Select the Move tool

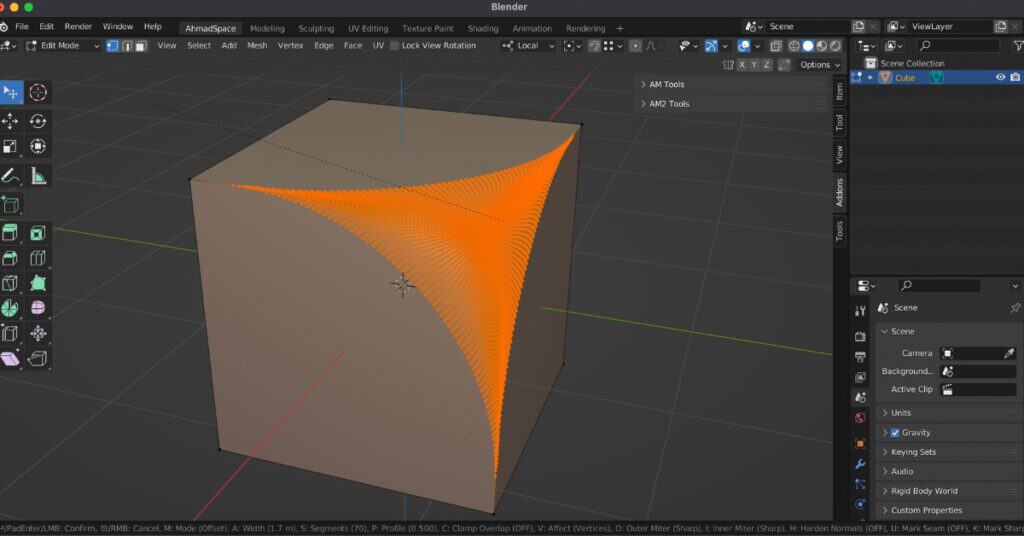[x=11, y=121]
